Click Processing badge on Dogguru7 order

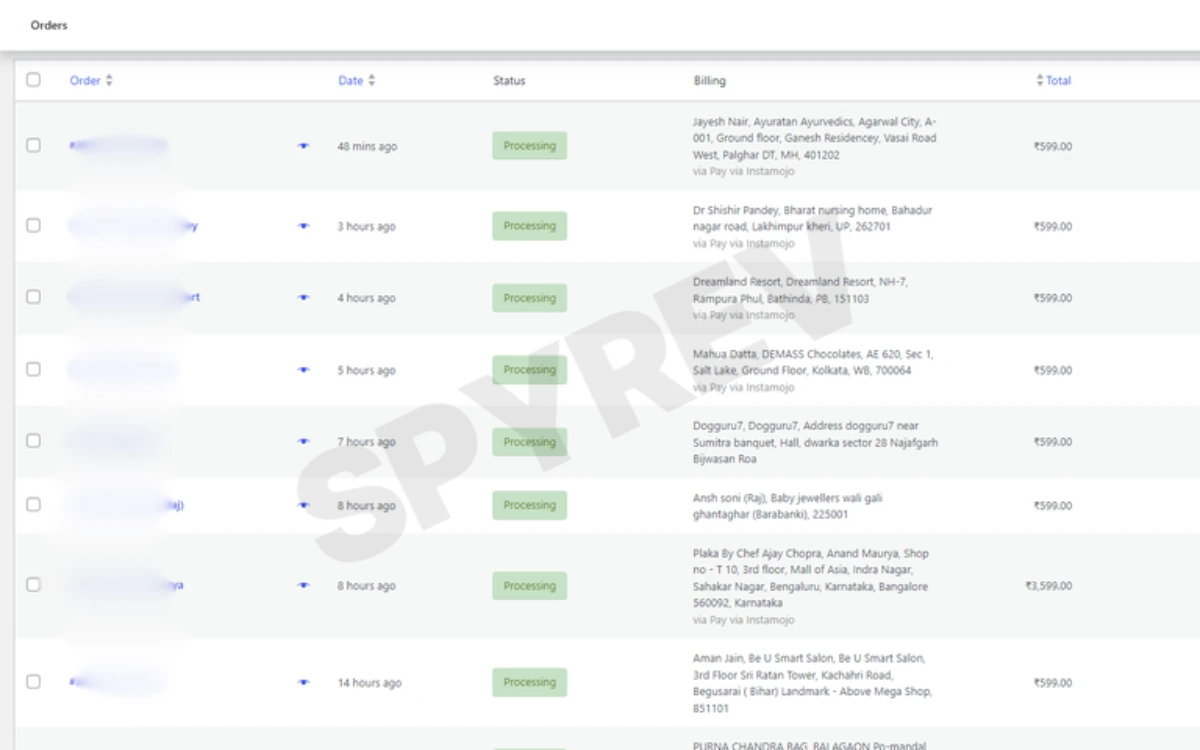(x=529, y=442)
